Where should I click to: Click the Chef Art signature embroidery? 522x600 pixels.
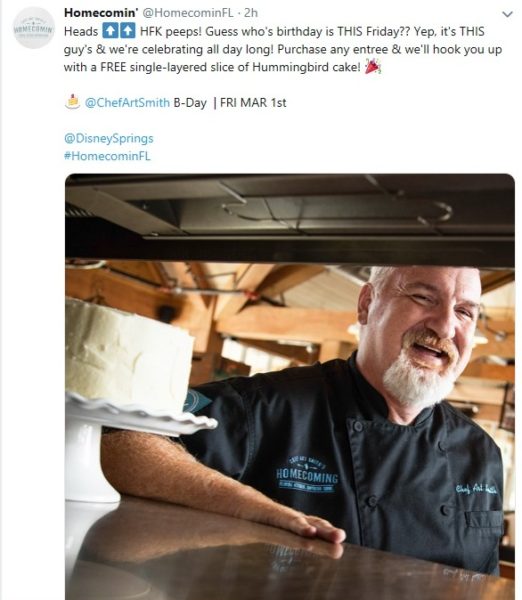click(476, 489)
